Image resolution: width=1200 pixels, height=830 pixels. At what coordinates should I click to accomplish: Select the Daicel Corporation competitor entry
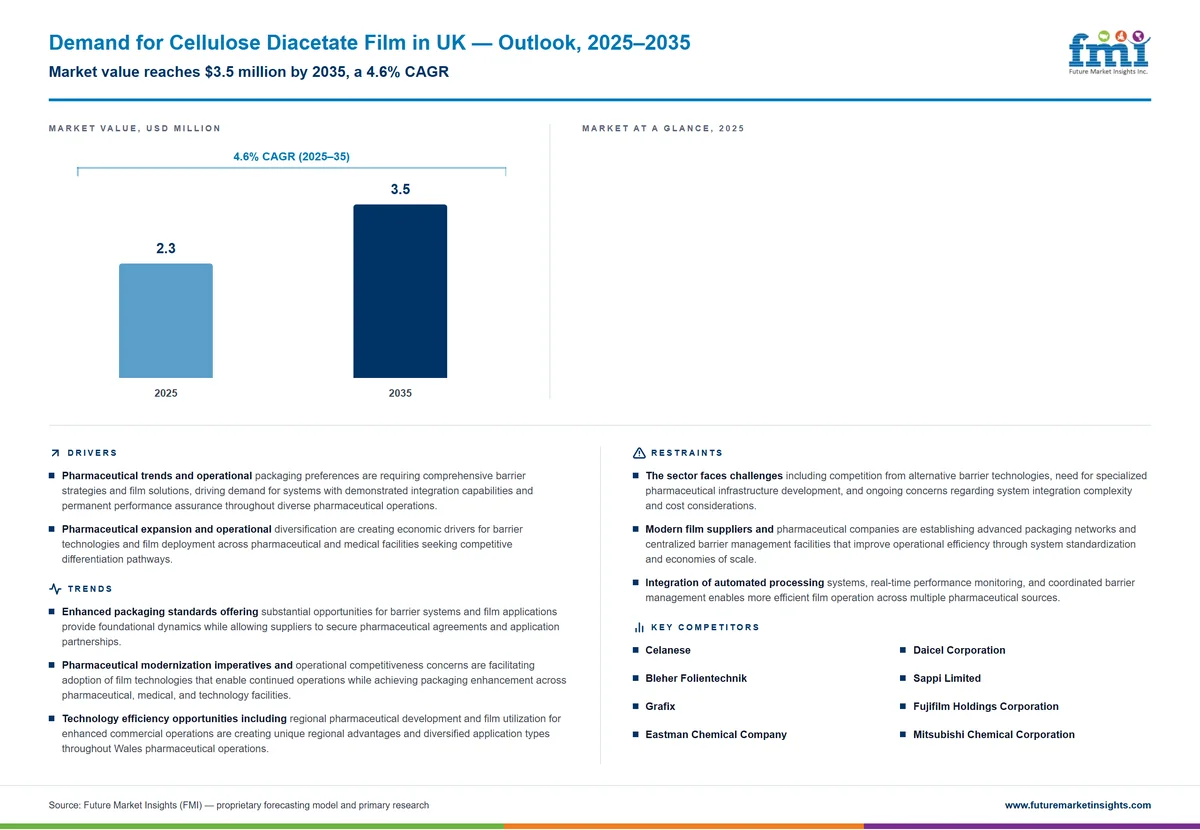959,650
